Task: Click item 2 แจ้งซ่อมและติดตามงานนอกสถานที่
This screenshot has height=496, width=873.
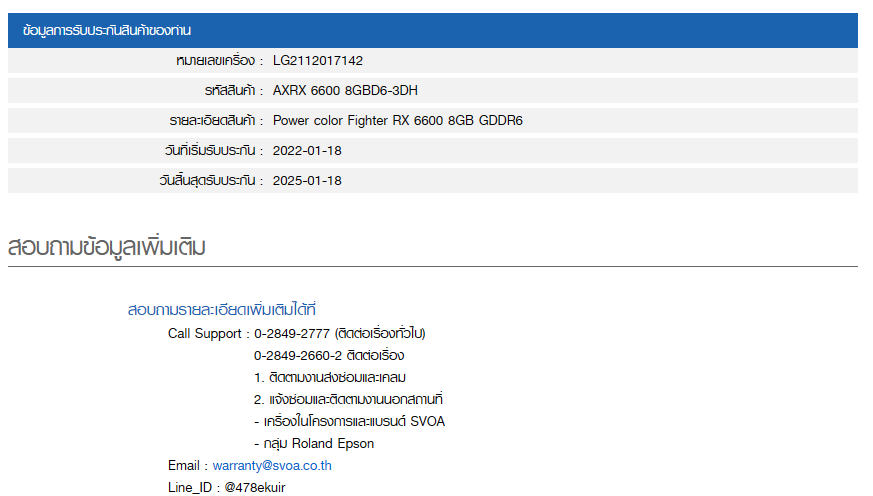Action: (348, 399)
